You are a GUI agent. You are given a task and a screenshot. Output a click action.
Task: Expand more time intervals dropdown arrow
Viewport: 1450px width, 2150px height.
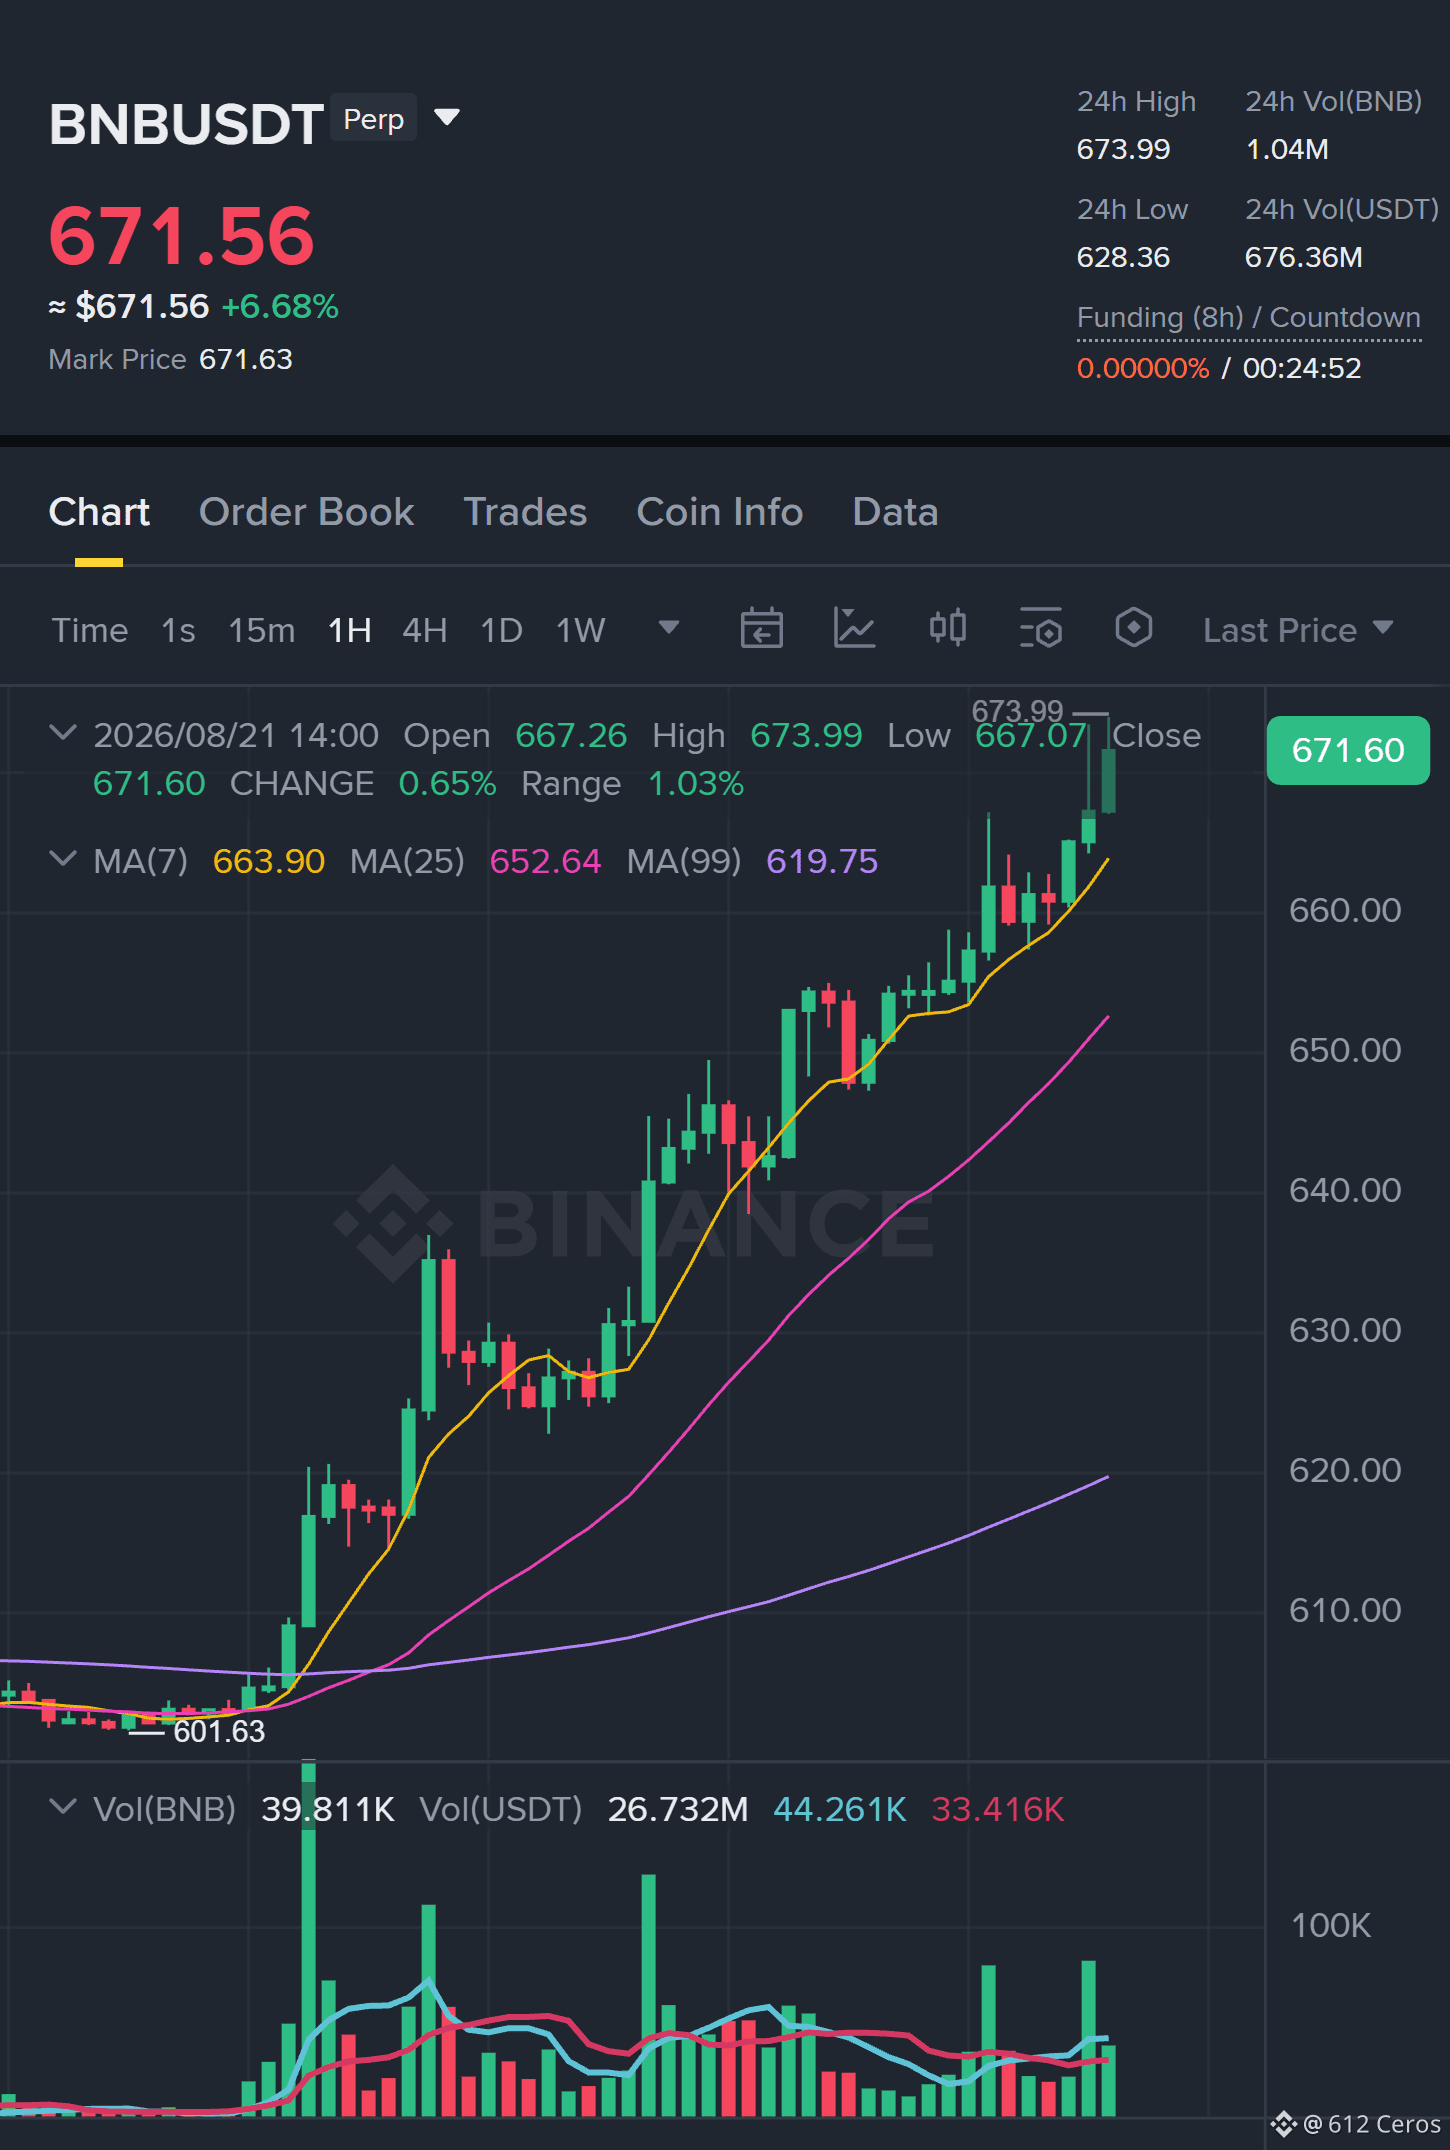(x=669, y=628)
